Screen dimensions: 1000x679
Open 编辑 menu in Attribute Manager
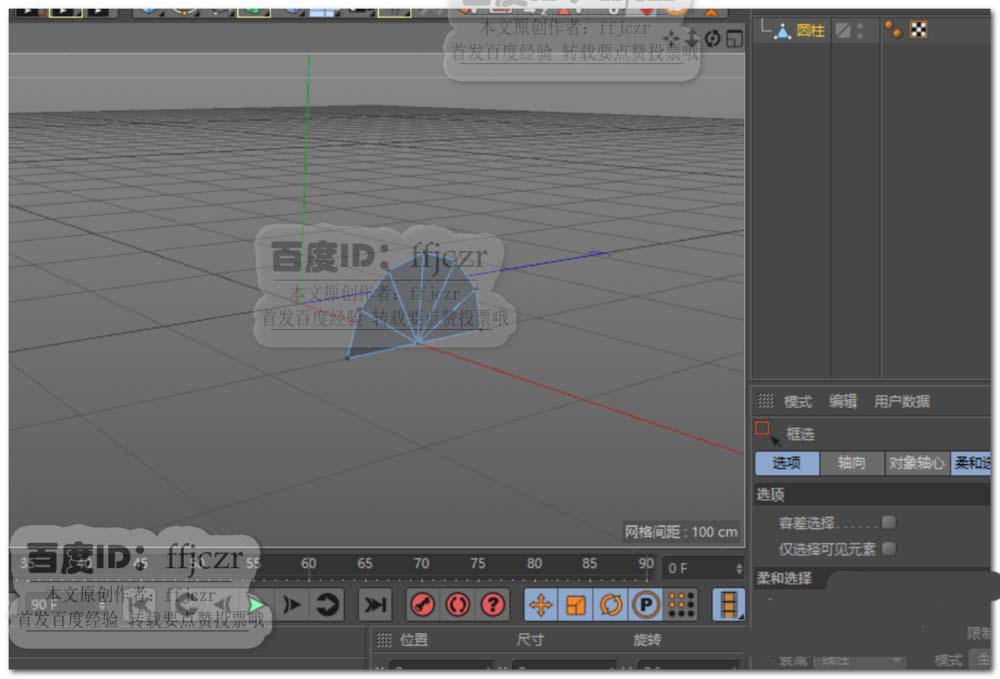pyautogui.click(x=842, y=401)
